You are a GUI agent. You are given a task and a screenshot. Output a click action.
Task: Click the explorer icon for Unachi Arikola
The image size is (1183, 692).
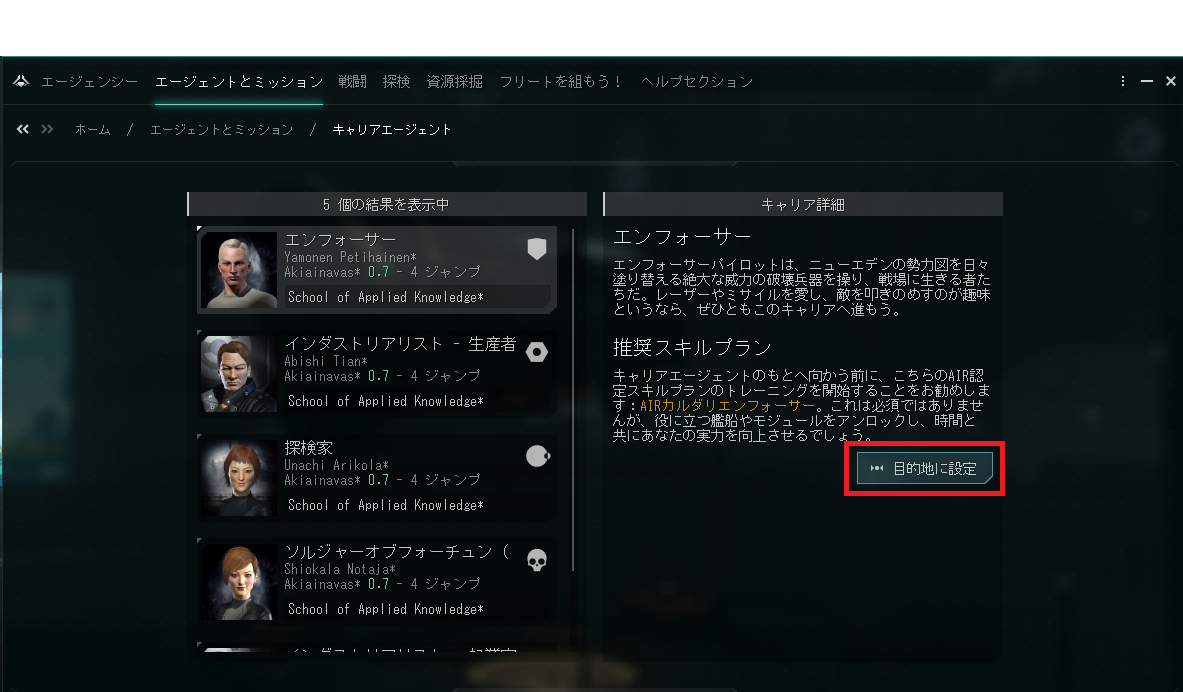[x=537, y=456]
